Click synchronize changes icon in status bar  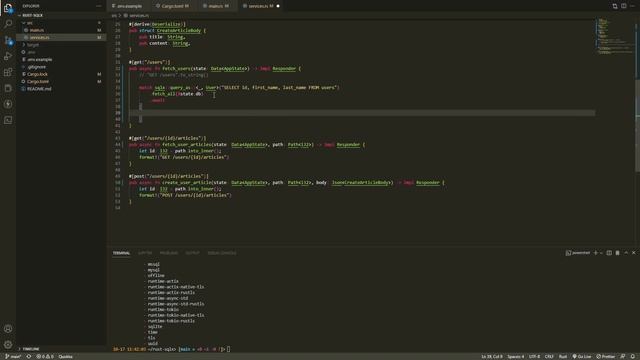tap(29, 357)
